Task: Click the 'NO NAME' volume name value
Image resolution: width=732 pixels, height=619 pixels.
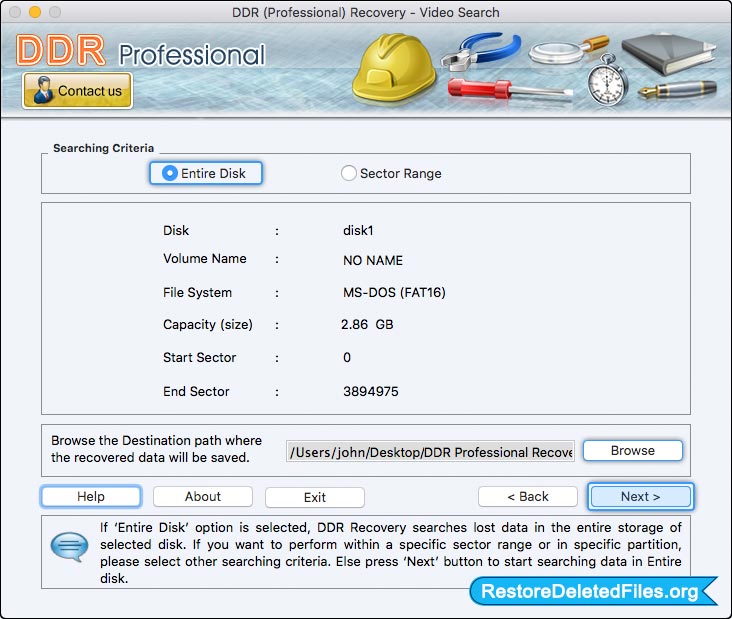Action: click(x=373, y=260)
